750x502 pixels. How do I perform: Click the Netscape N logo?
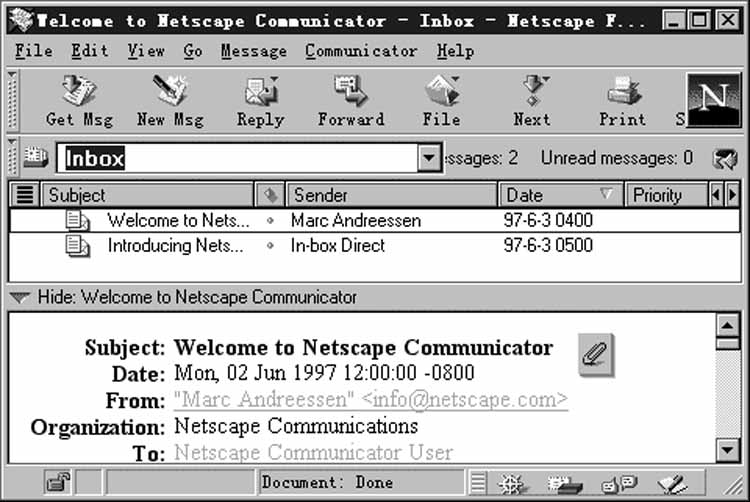point(714,100)
